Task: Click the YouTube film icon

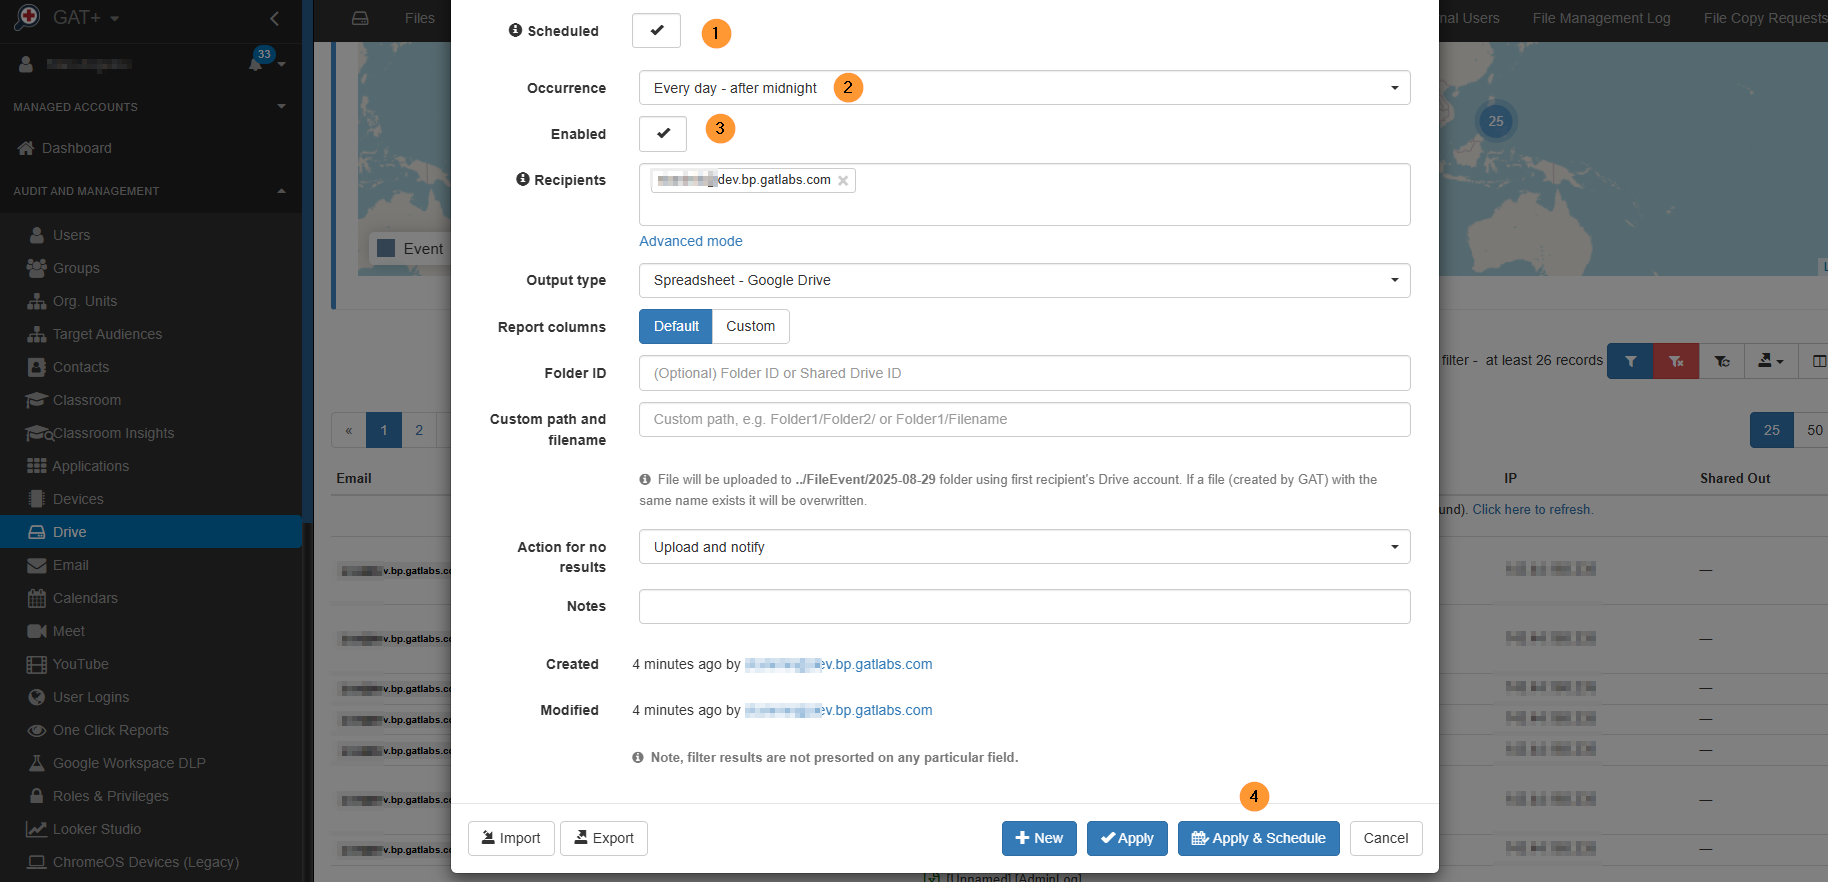Action: [x=37, y=664]
